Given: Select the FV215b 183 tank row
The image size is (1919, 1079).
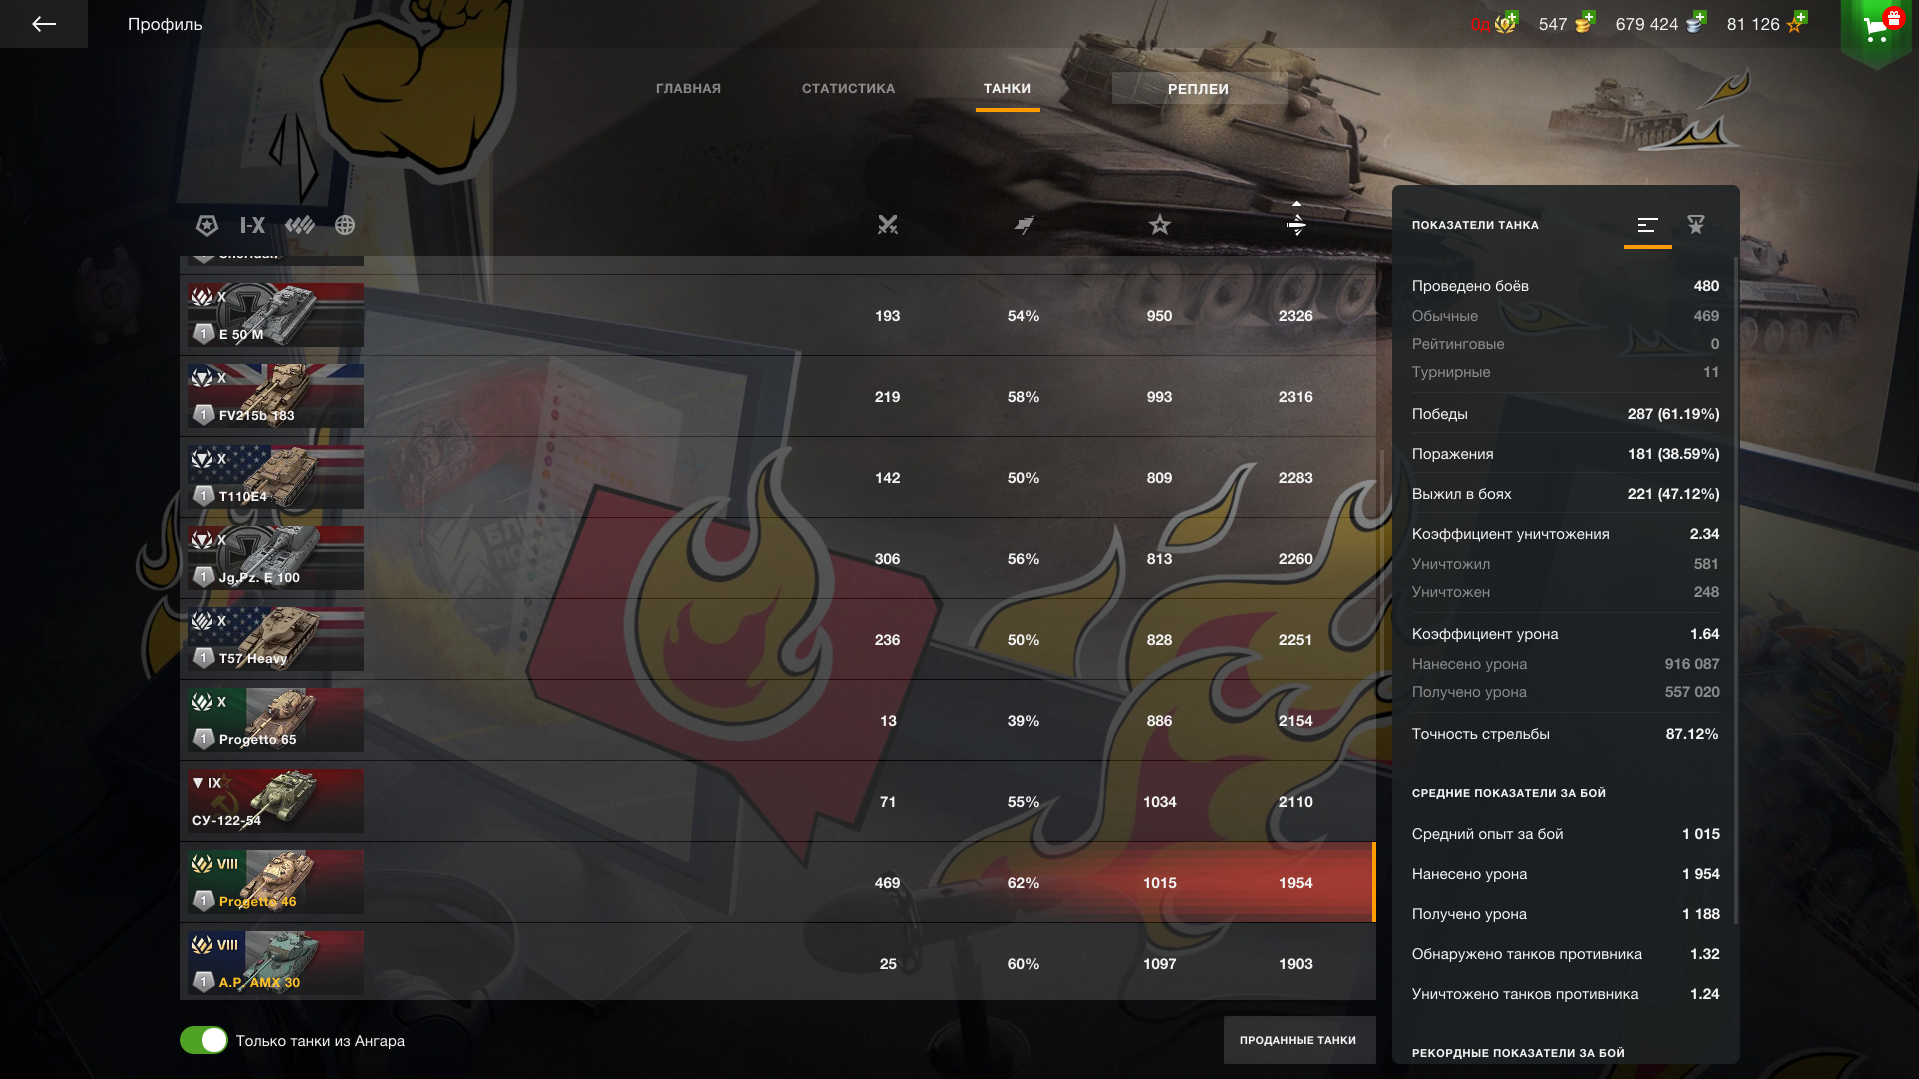Looking at the screenshot, I should pos(778,396).
